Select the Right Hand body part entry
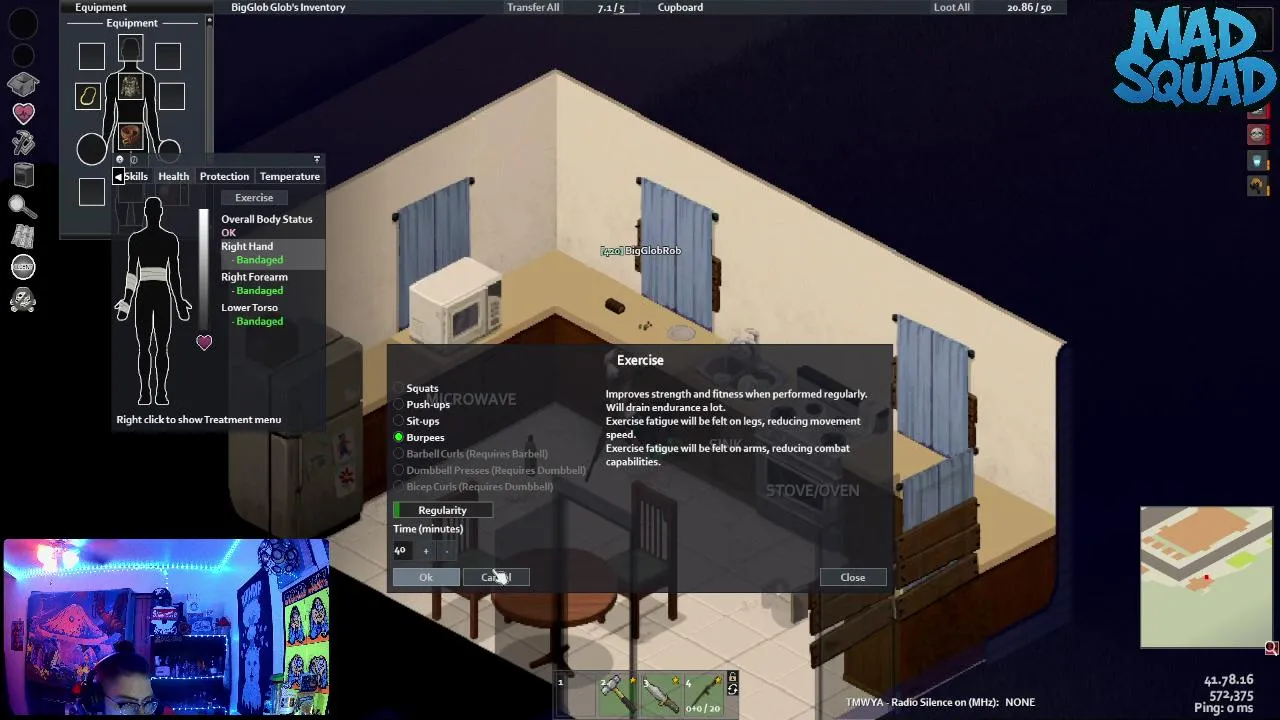Screen dimensions: 1280x720 click(273, 253)
